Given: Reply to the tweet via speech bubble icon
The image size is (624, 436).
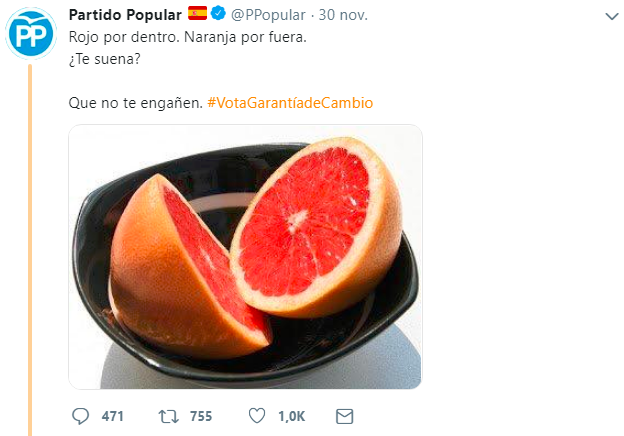Looking at the screenshot, I should coord(82,415).
